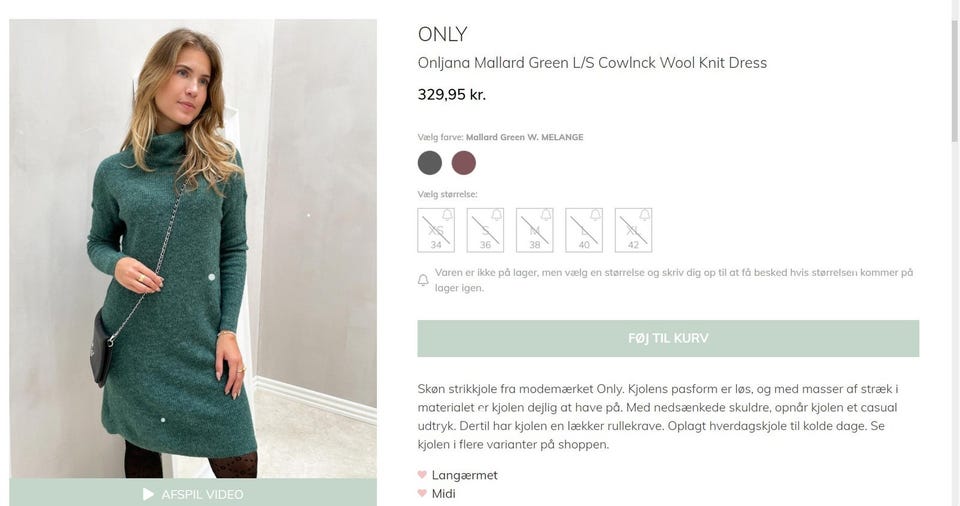Click the Onljana Mallard Green product title

[x=592, y=63]
